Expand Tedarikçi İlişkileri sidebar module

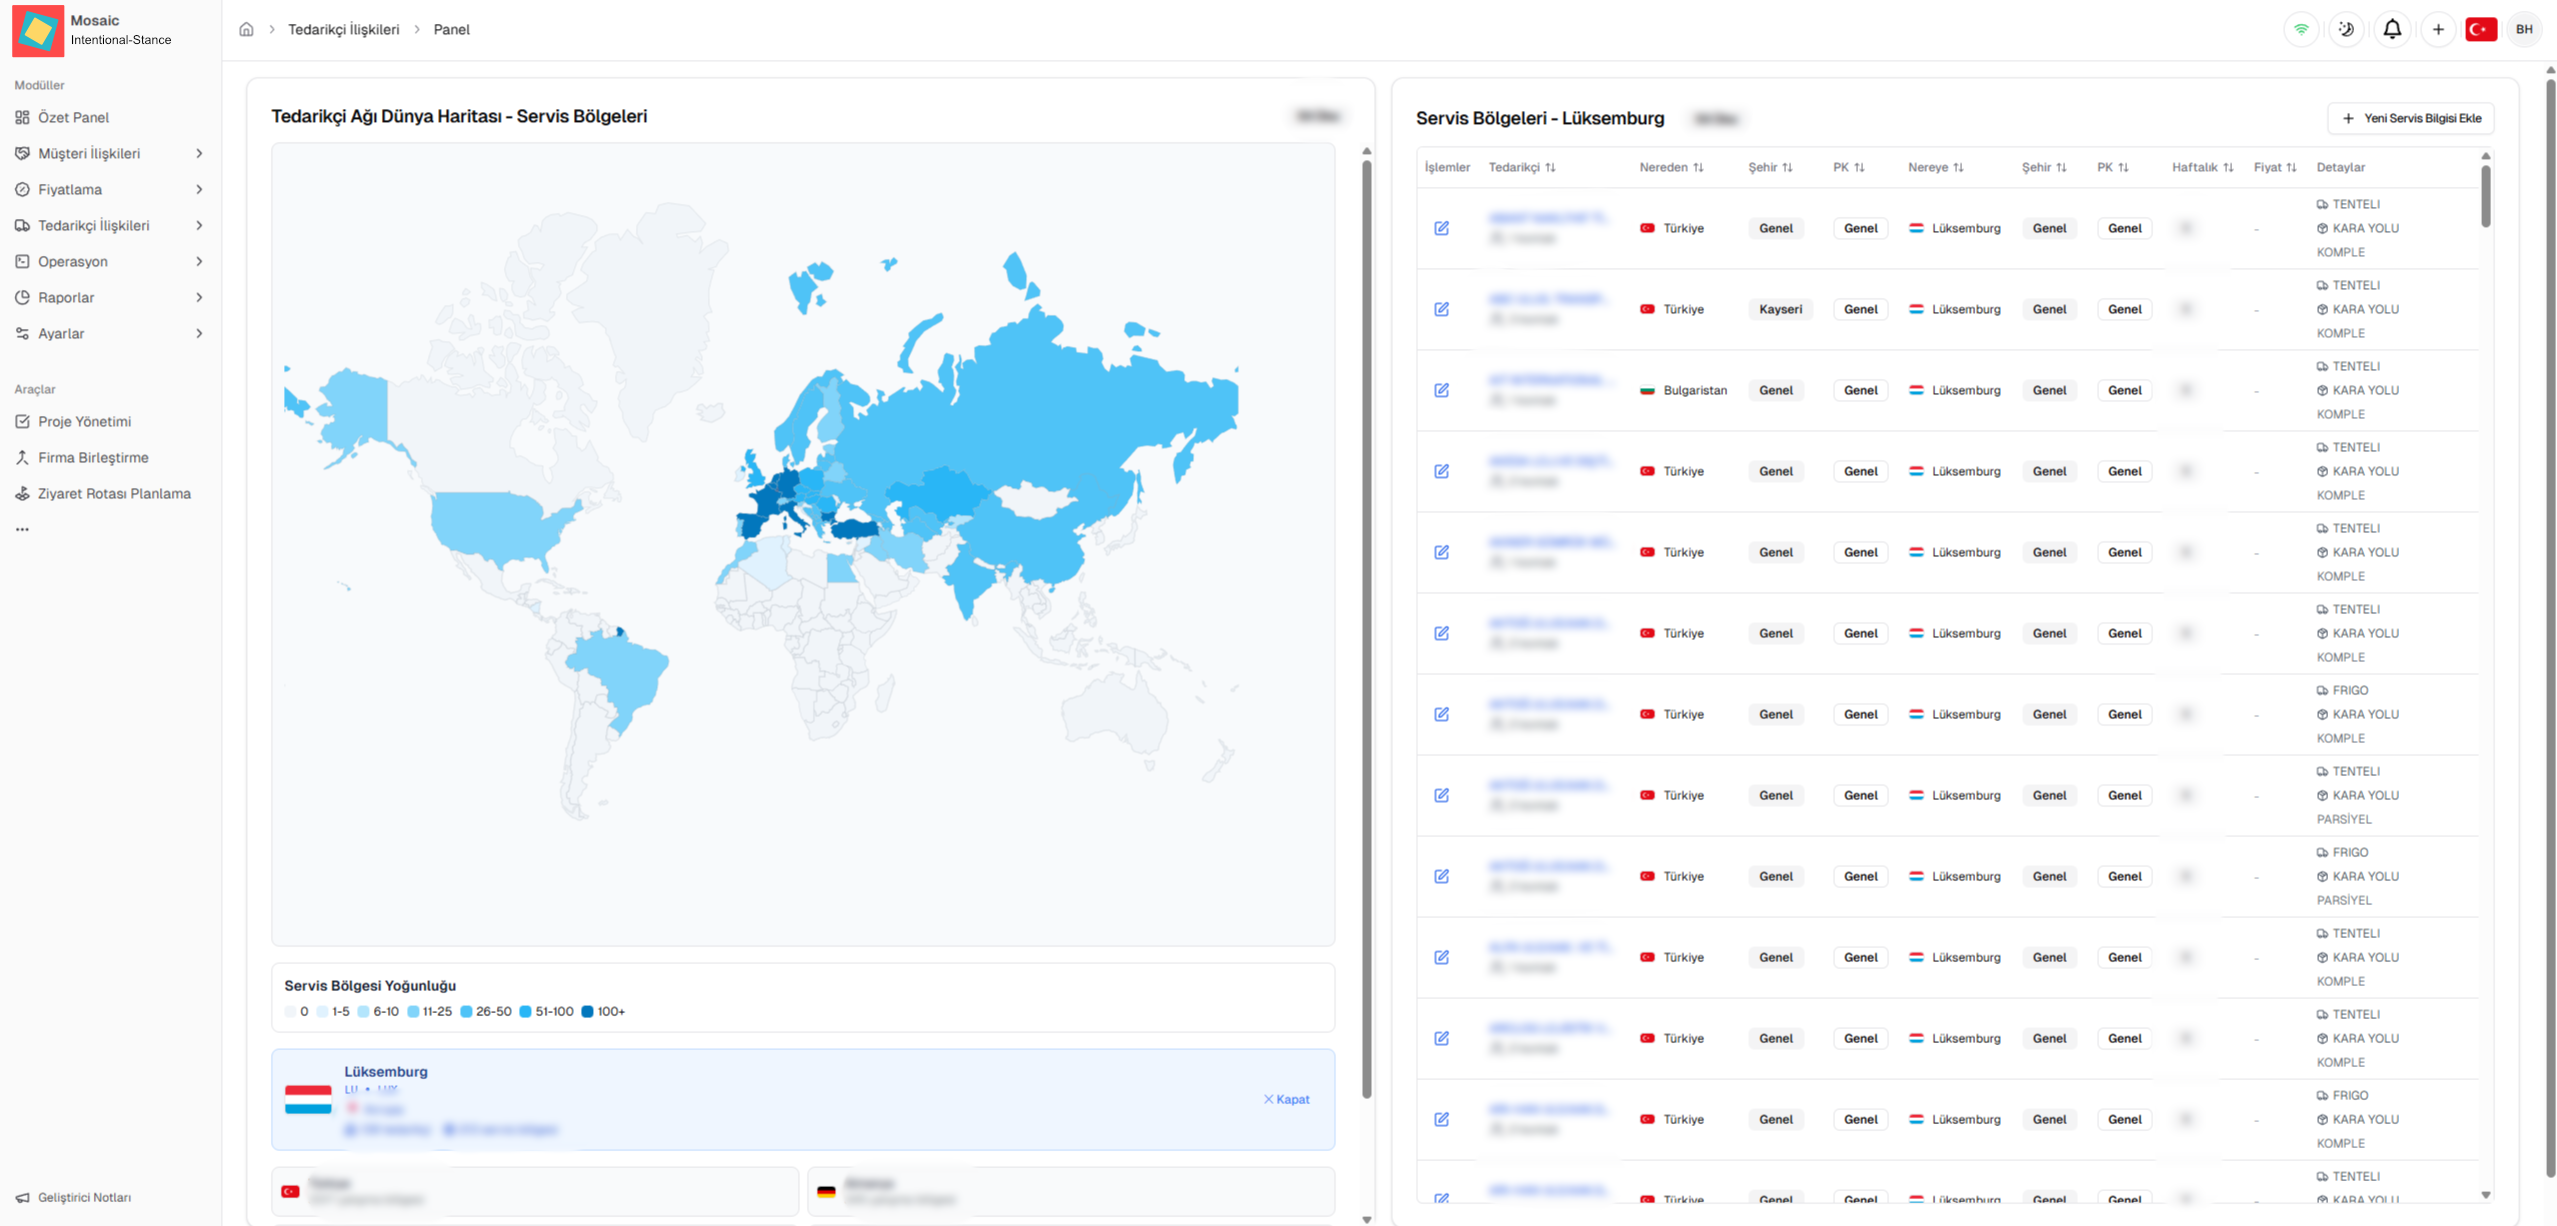(110, 225)
